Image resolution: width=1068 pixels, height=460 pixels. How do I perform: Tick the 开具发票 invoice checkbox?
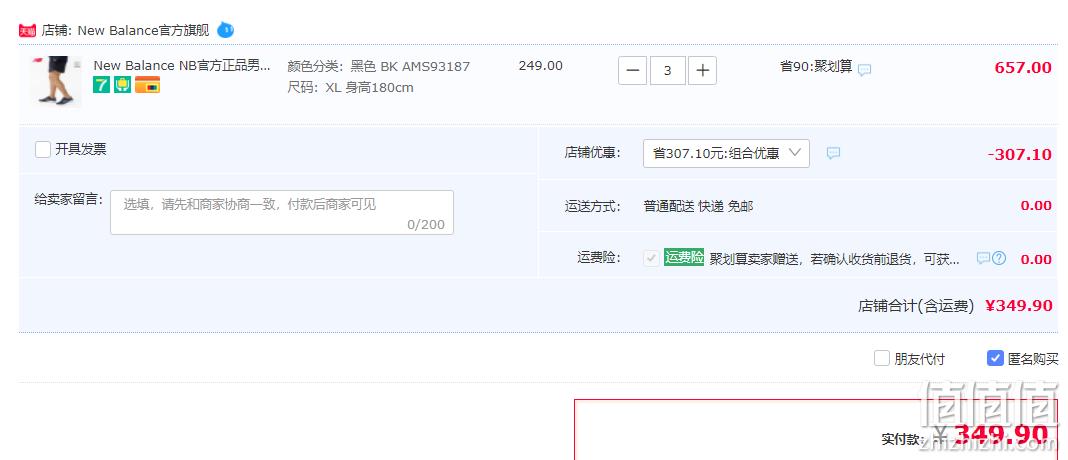tap(43, 149)
